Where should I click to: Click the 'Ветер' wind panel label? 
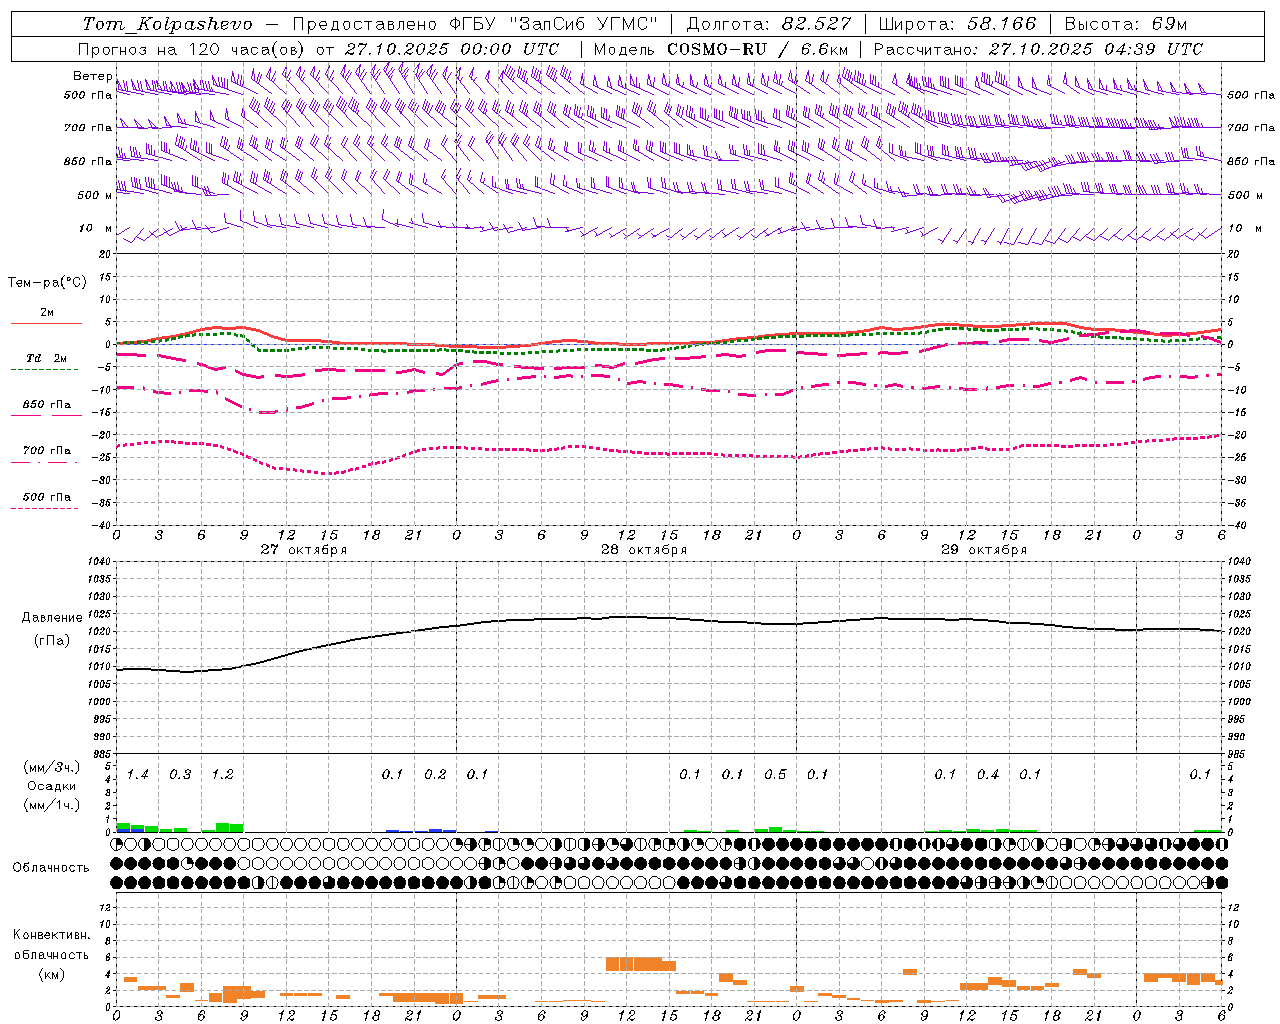tap(92, 76)
